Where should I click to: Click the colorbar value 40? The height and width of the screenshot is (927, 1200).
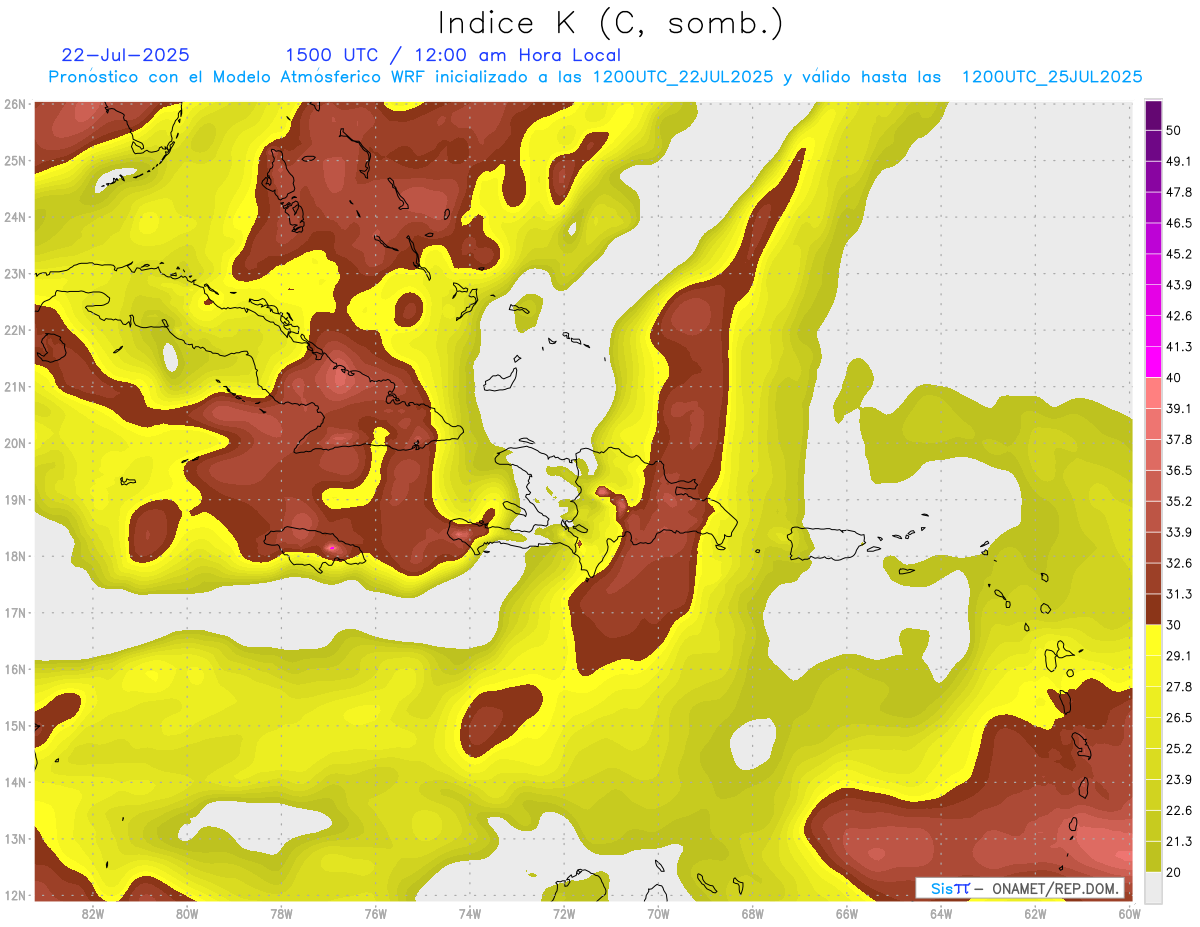click(1174, 377)
